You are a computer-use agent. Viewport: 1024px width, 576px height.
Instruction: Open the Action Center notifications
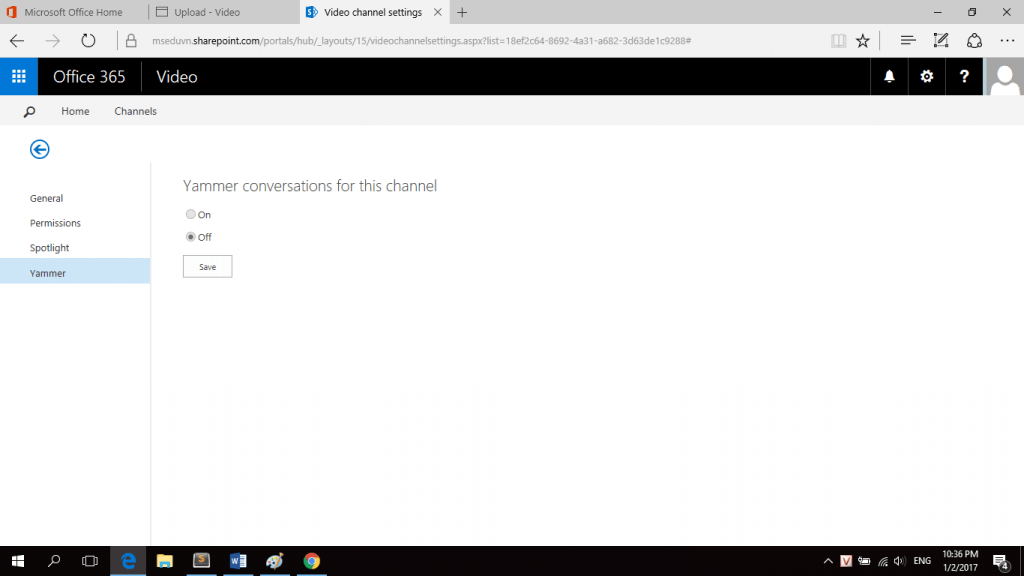coord(1001,561)
